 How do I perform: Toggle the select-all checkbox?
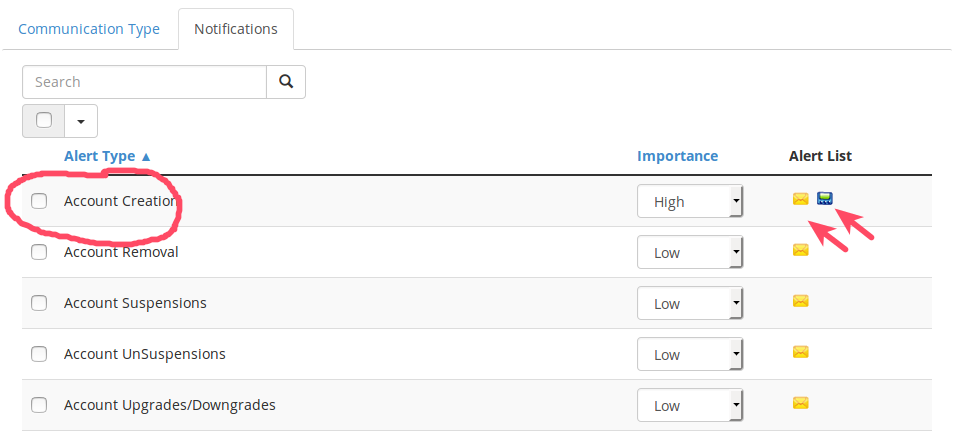pyautogui.click(x=44, y=120)
